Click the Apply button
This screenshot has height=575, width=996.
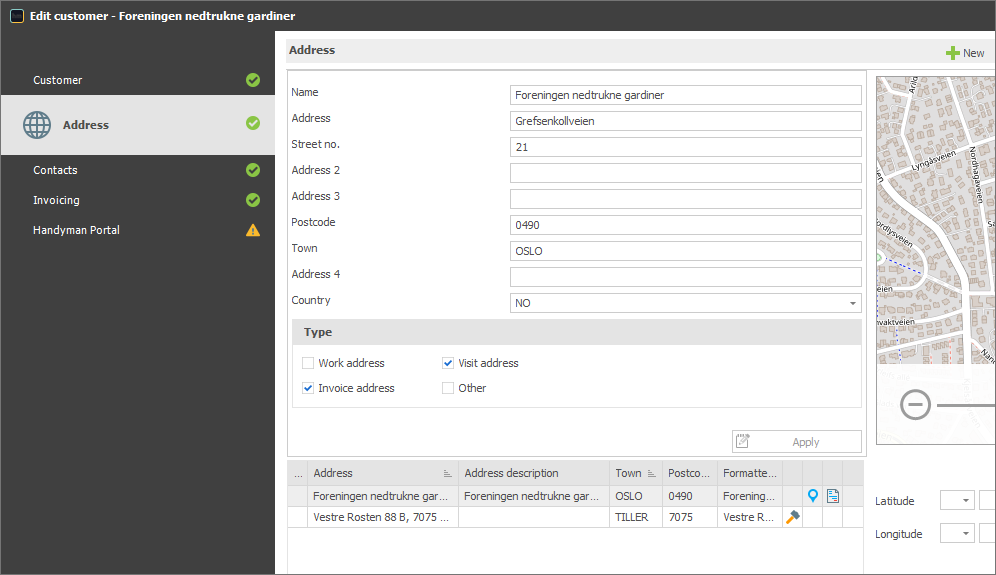point(797,442)
